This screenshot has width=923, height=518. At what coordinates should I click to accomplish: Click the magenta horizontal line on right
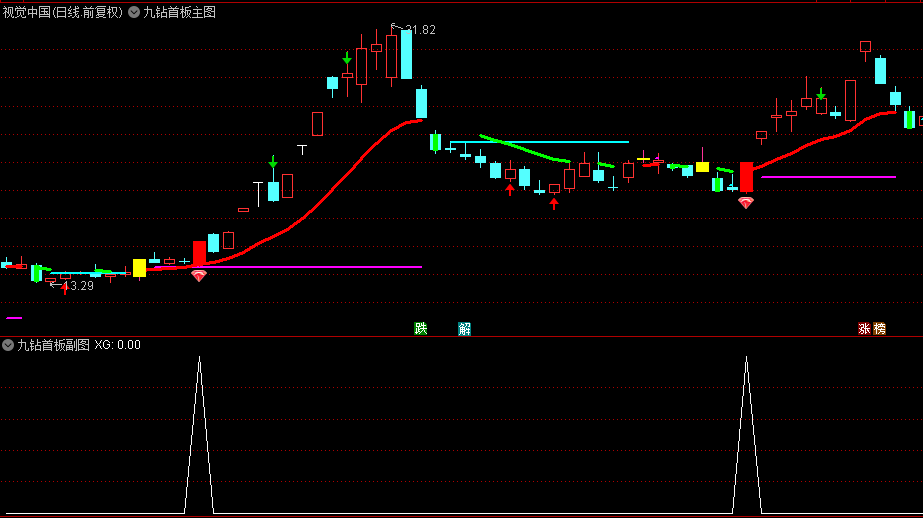[x=828, y=177]
